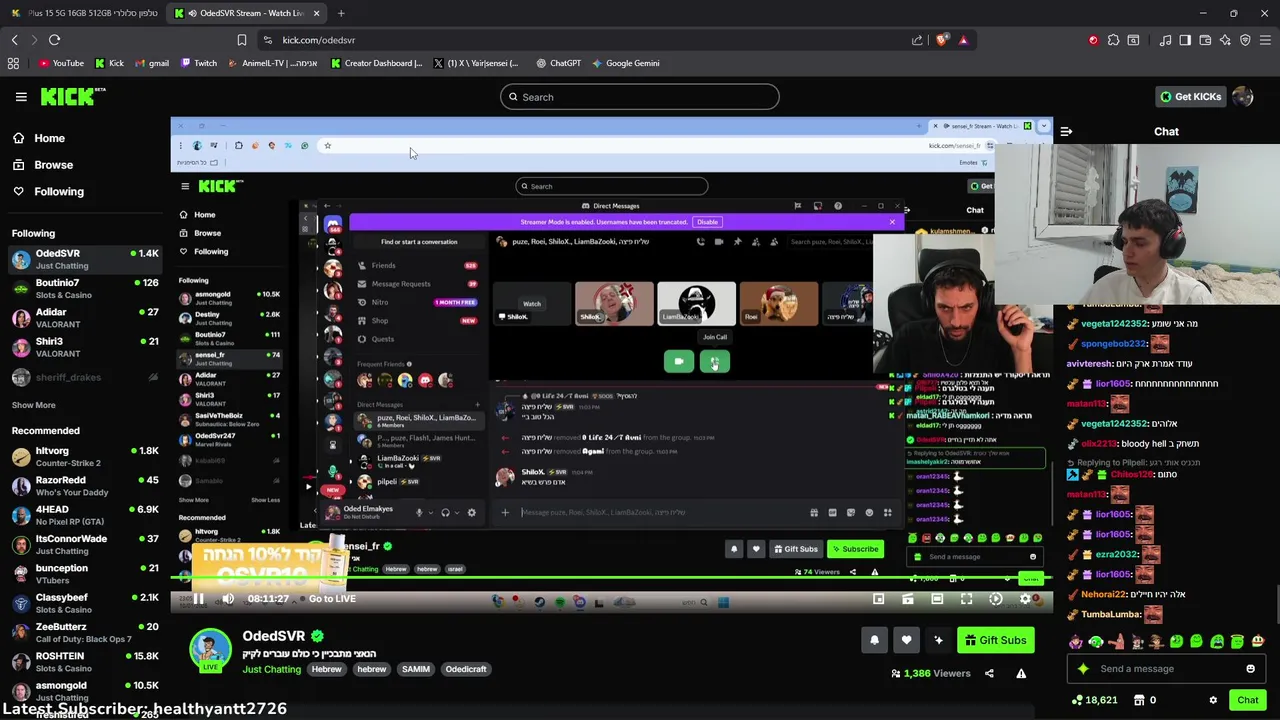Screen dimensions: 1280x720
Task: Collapse the chat panel arrow icon
Action: click(1066, 132)
